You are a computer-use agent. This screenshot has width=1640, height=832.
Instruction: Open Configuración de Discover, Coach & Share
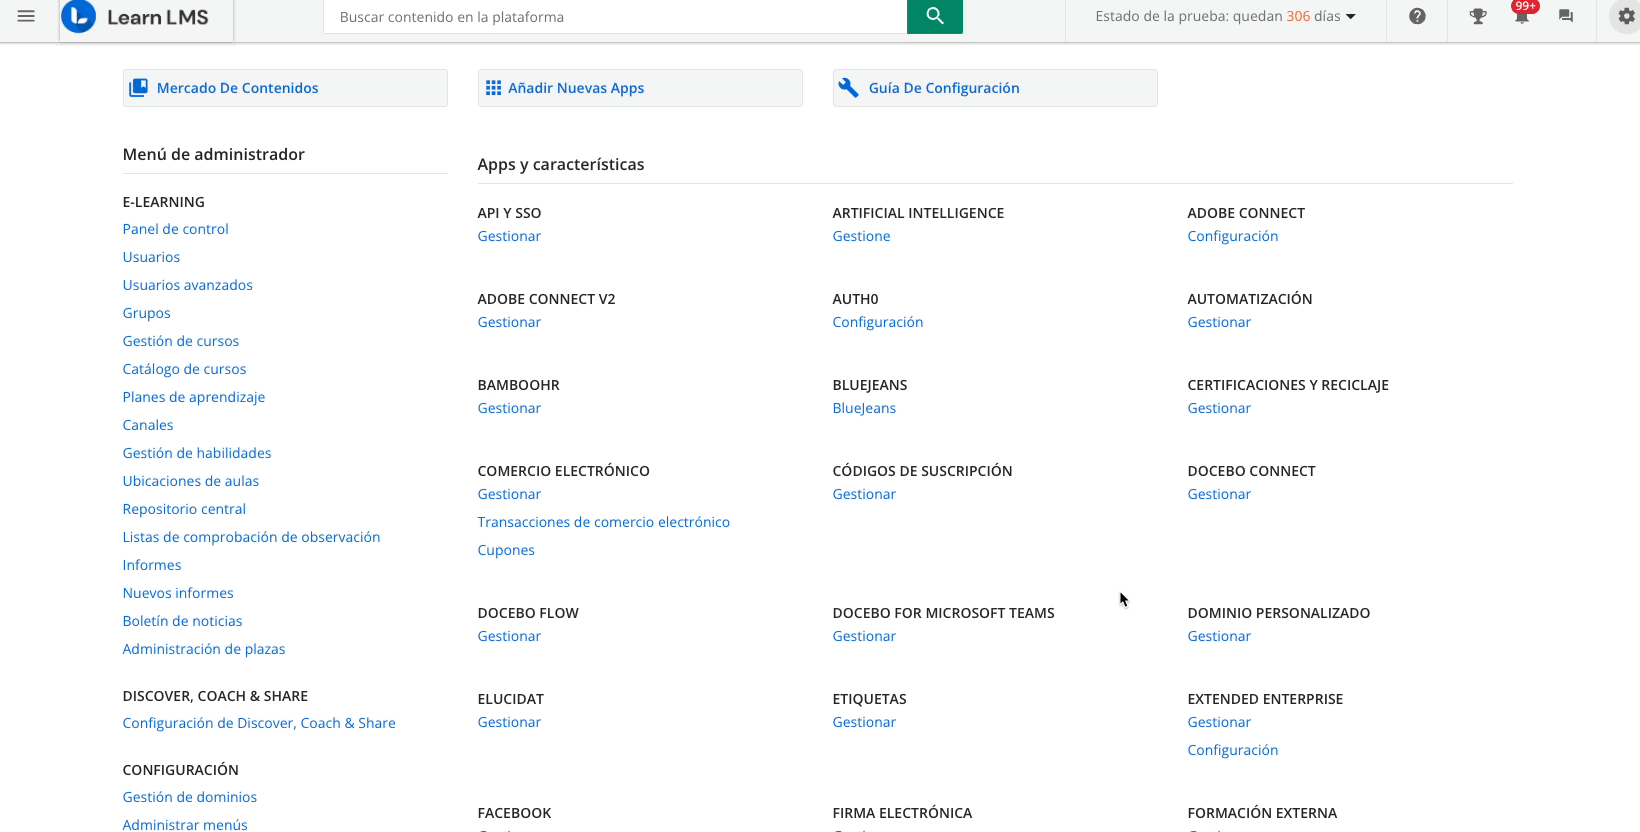pyautogui.click(x=258, y=723)
